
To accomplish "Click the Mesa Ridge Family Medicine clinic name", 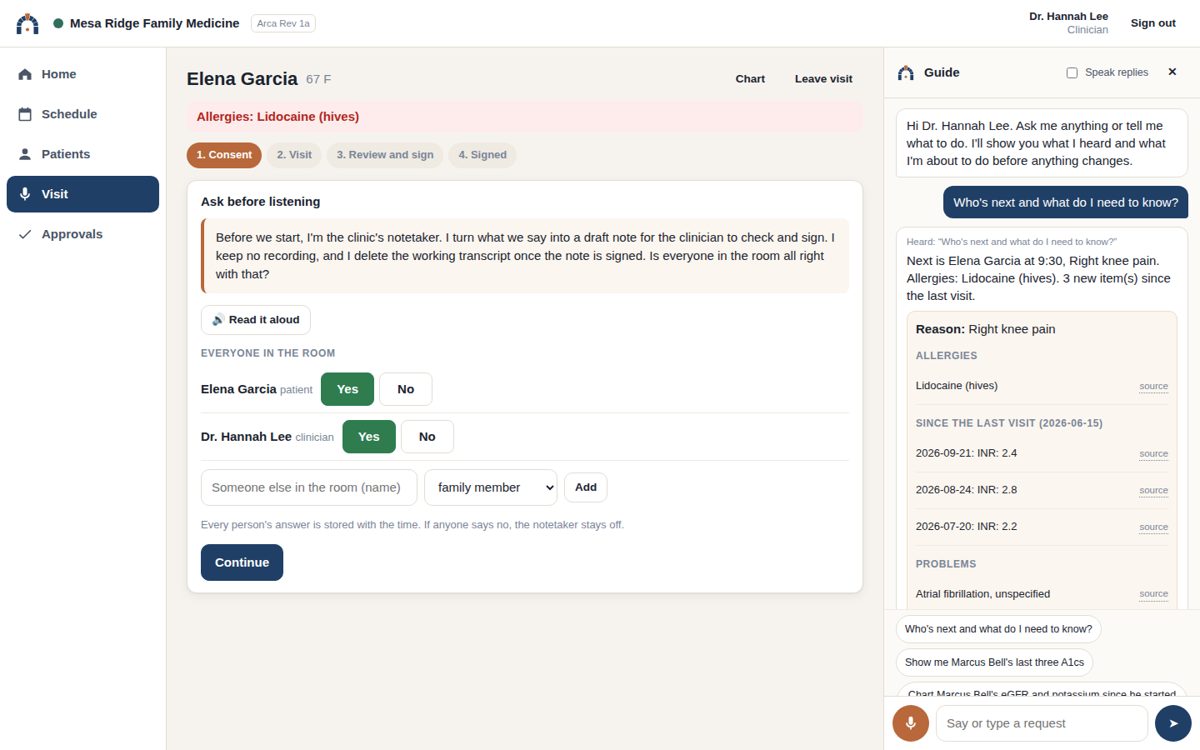I will [155, 23].
